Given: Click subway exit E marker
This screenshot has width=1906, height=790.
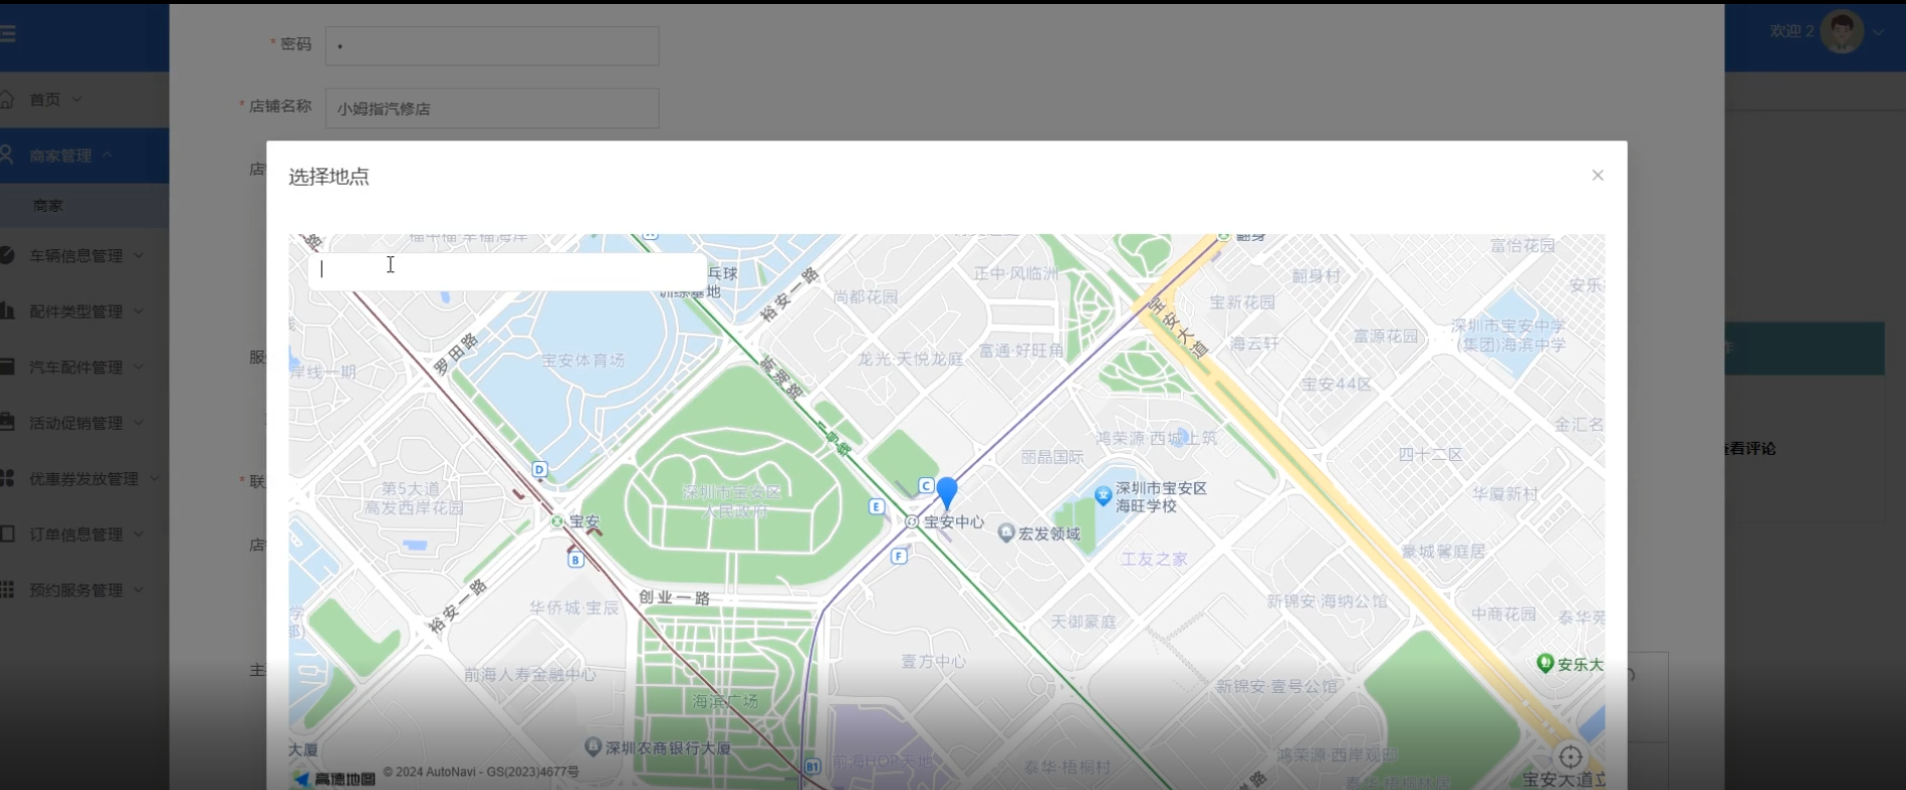Looking at the screenshot, I should pyautogui.click(x=876, y=507).
